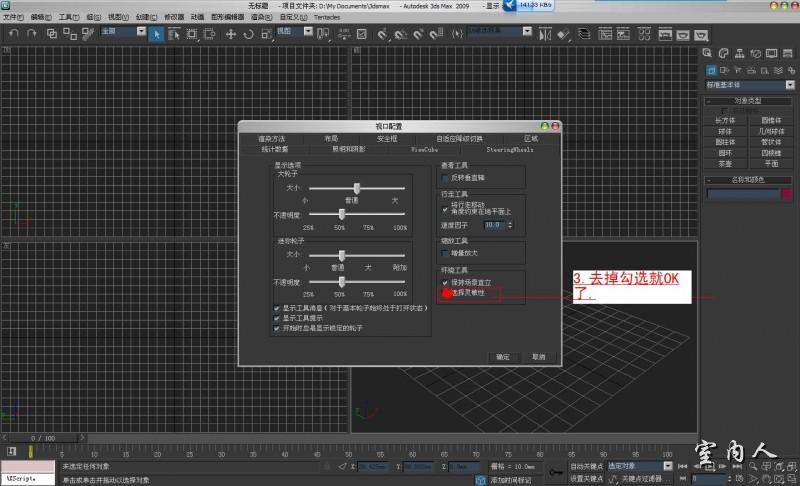The image size is (800, 486).
Task: Open the 标准基本体 dropdown
Action: pos(750,87)
